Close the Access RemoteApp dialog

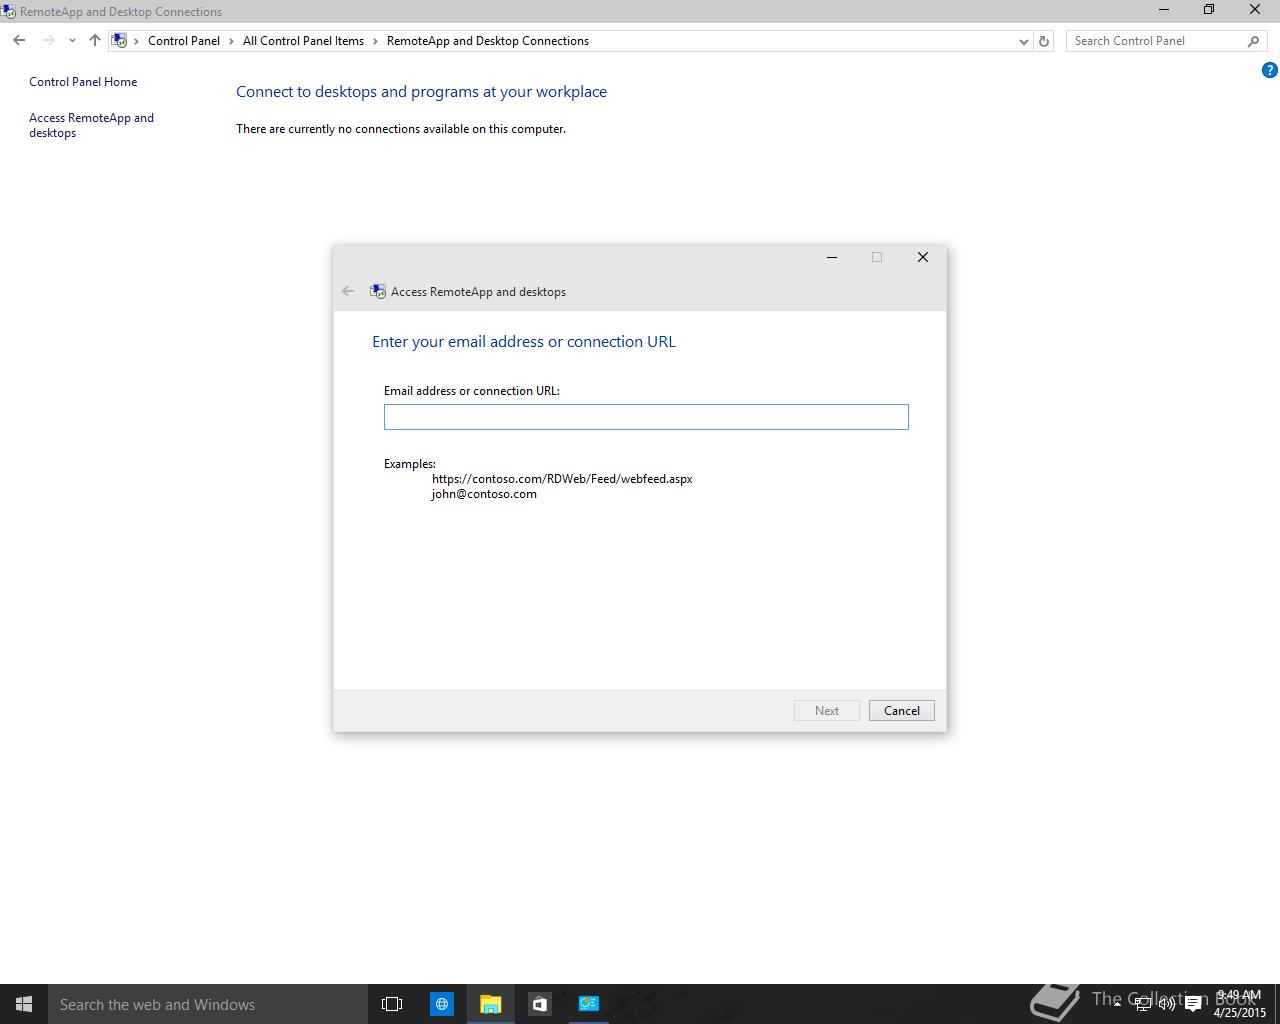click(923, 257)
